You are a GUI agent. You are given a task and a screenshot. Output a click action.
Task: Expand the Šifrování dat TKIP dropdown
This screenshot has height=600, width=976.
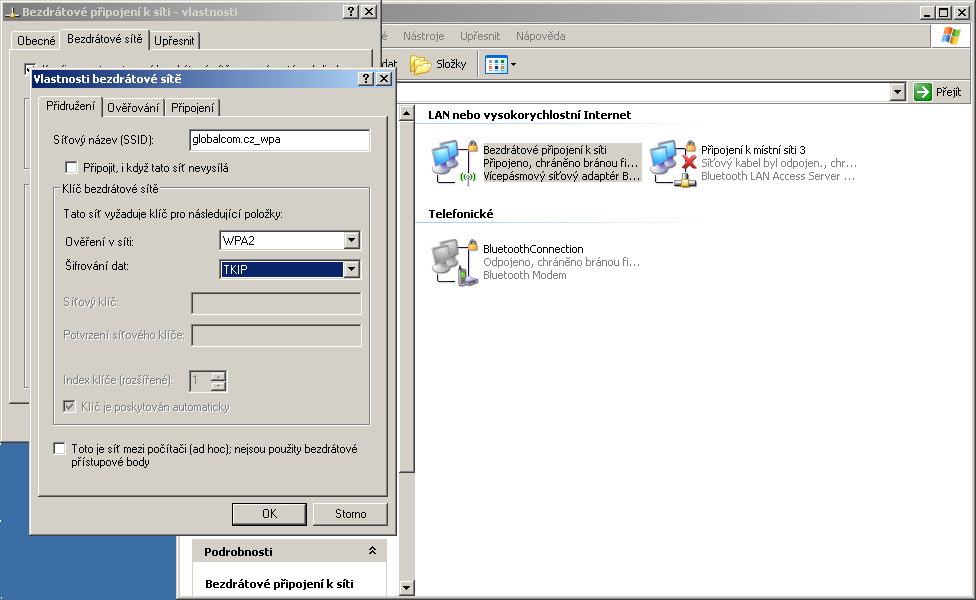point(351,269)
